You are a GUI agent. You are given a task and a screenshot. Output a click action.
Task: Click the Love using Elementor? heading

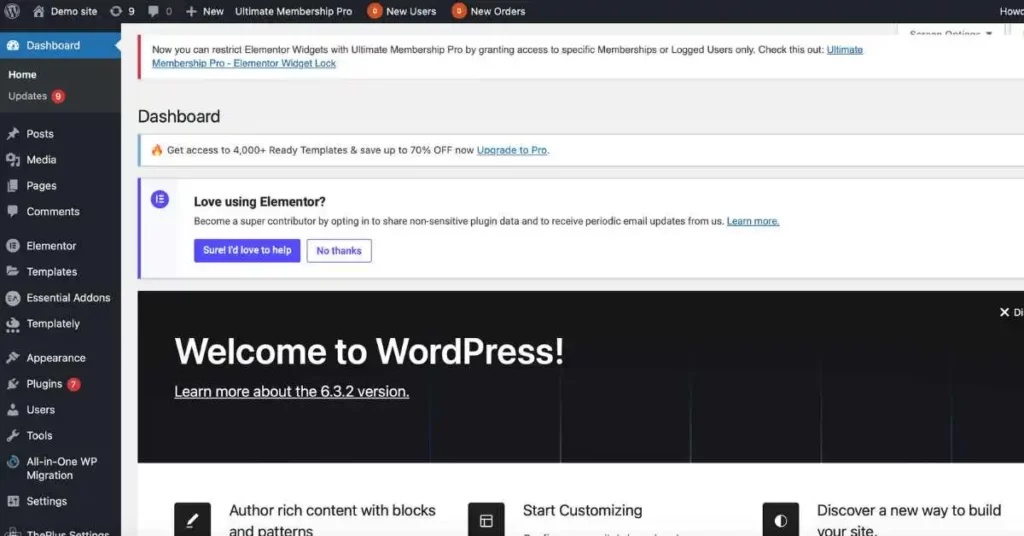tap(259, 202)
